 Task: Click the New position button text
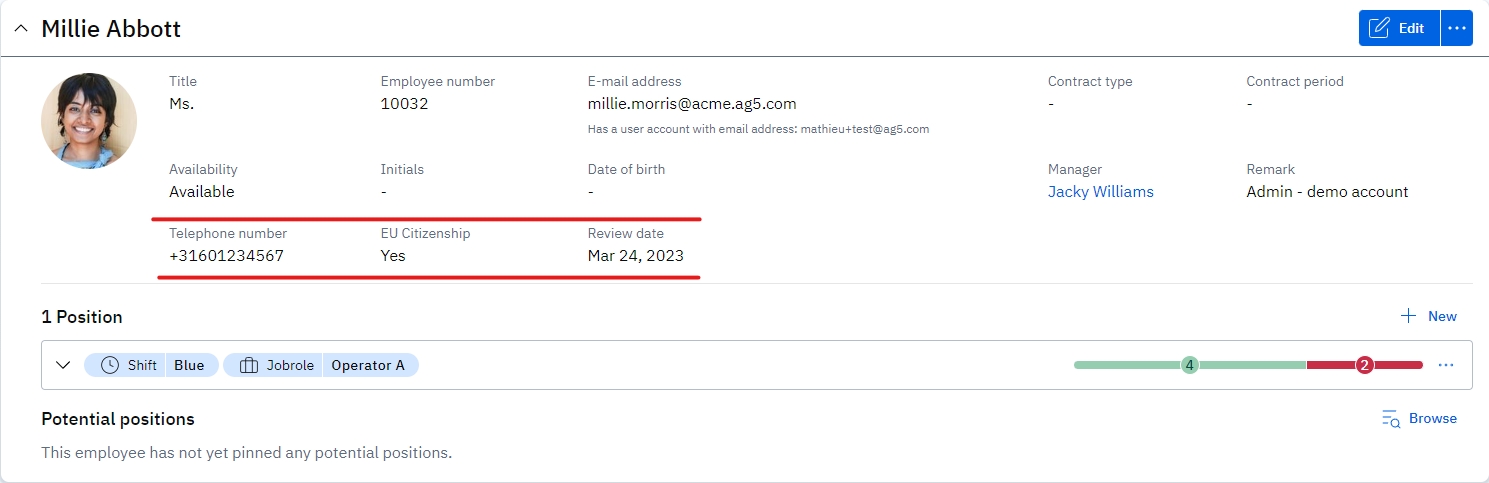click(x=1442, y=316)
